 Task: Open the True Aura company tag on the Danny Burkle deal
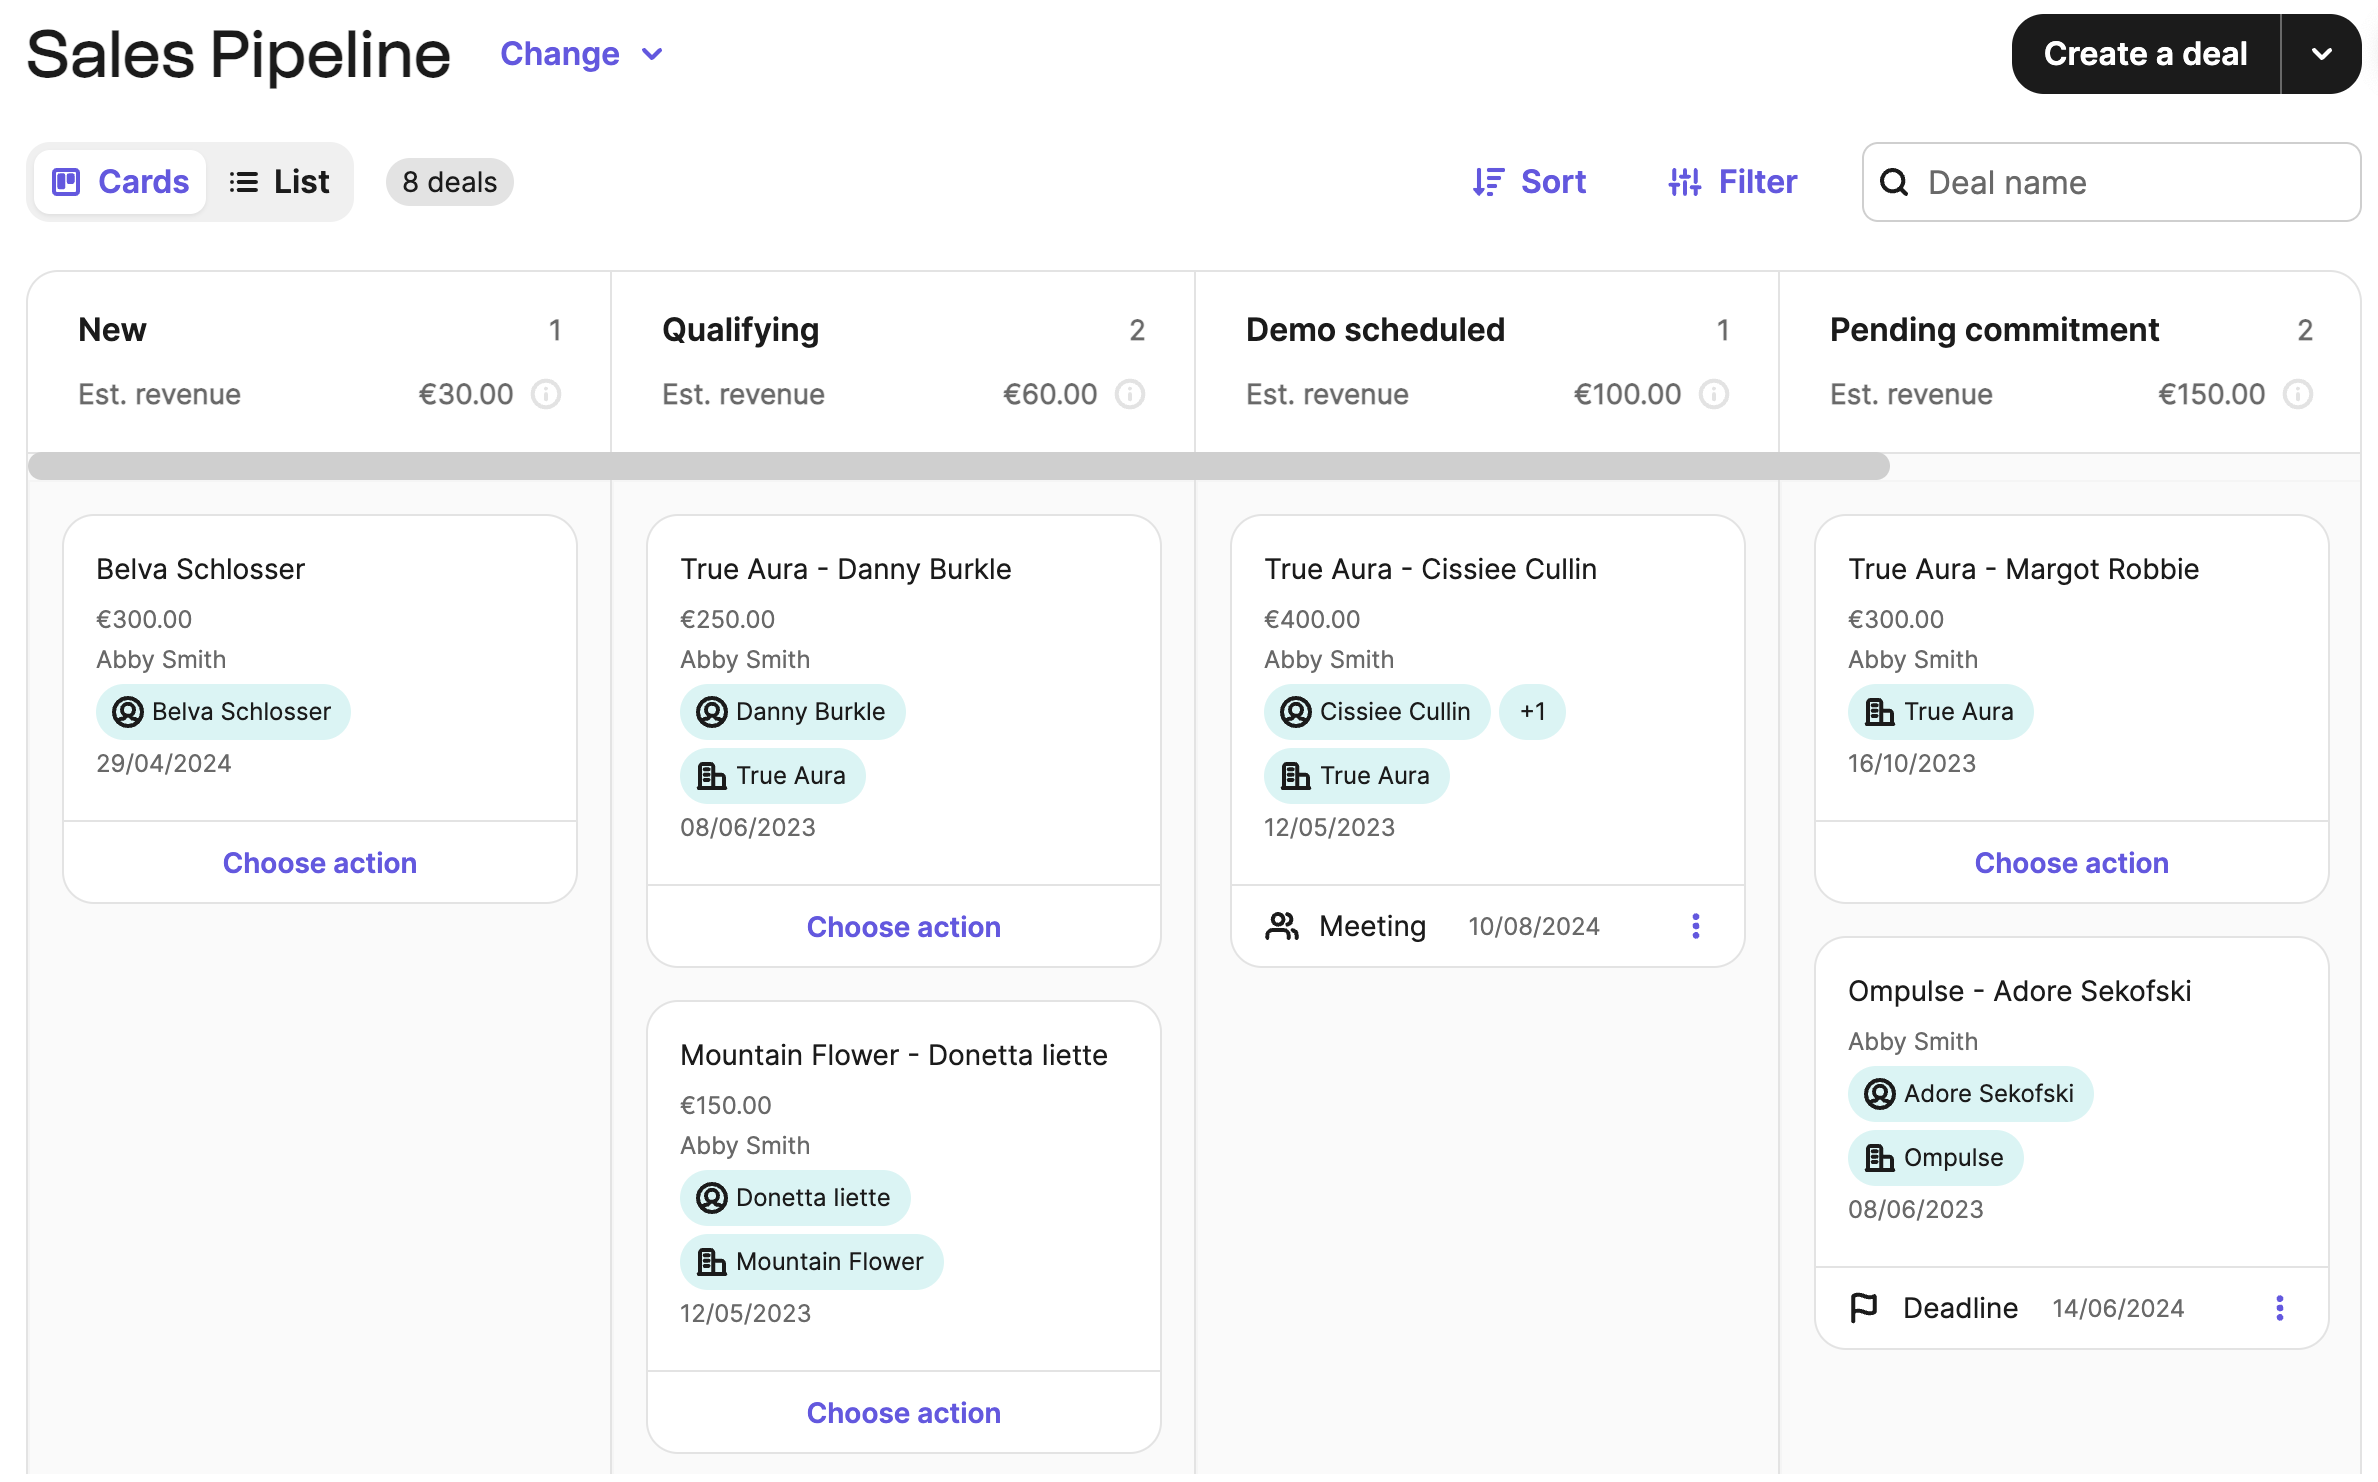[772, 776]
